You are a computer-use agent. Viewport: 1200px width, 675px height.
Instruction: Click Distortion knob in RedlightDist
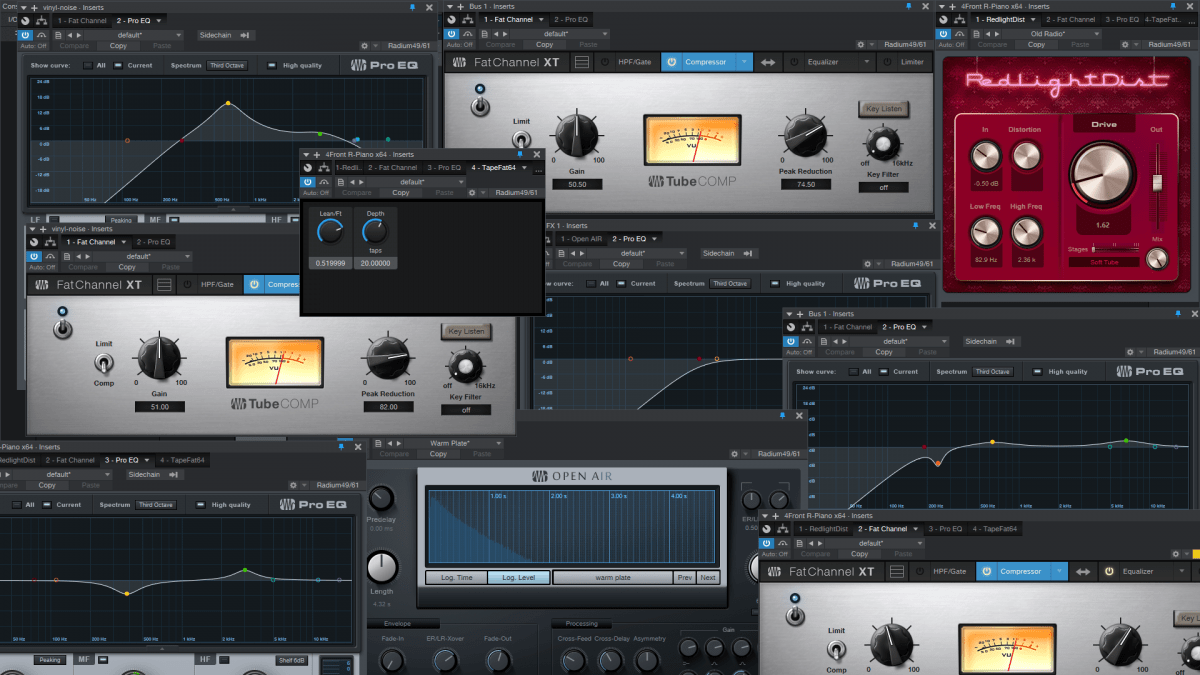[x=1026, y=155]
